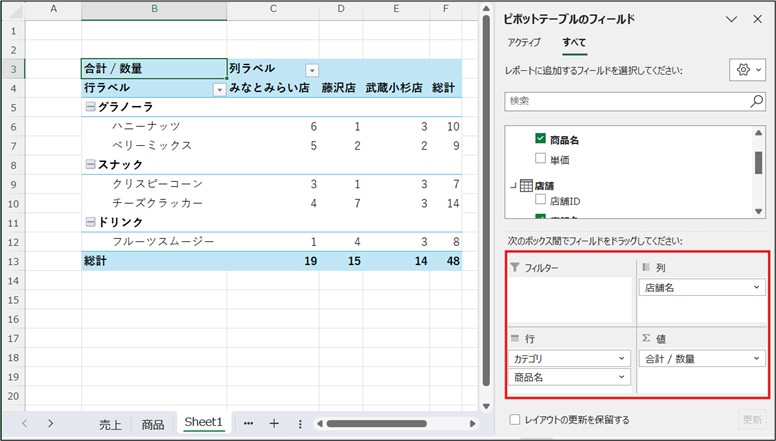Click the sheet tab bar splitter dots

pyautogui.click(x=300, y=424)
